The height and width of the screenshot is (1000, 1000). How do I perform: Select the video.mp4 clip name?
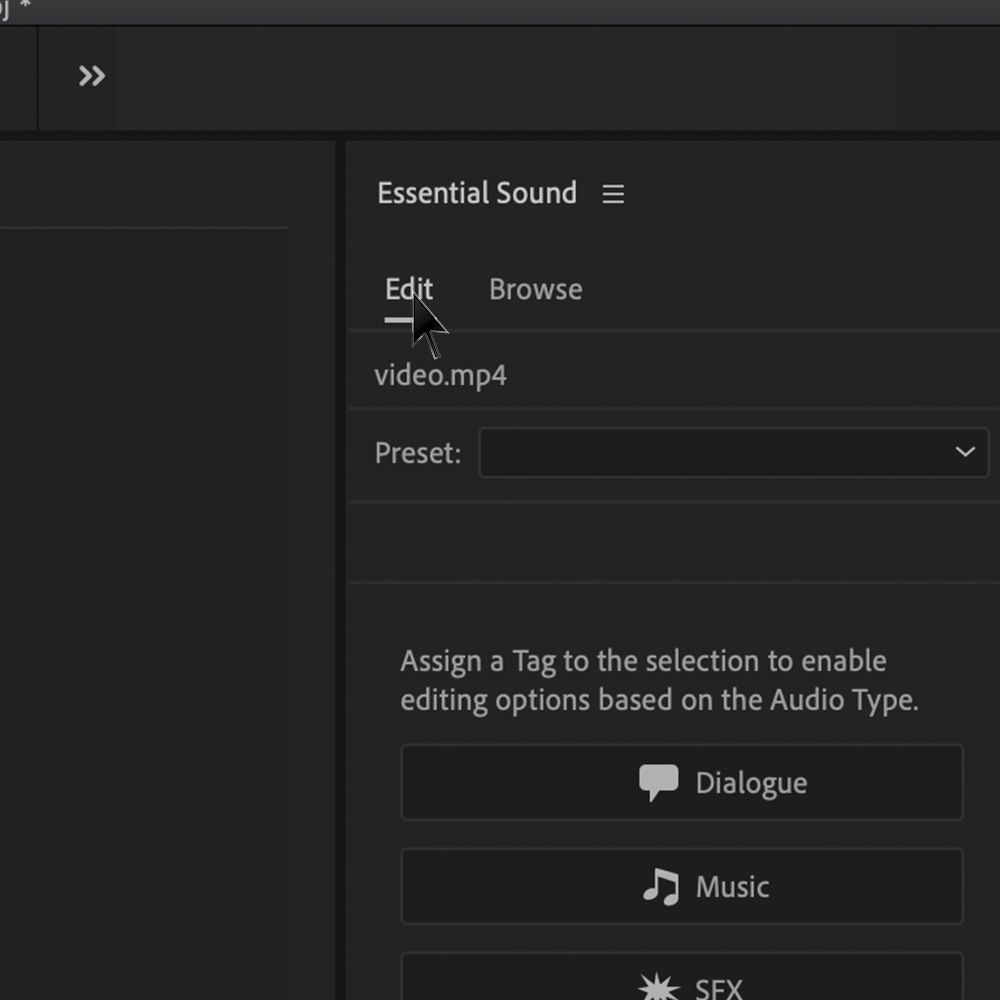click(x=441, y=375)
